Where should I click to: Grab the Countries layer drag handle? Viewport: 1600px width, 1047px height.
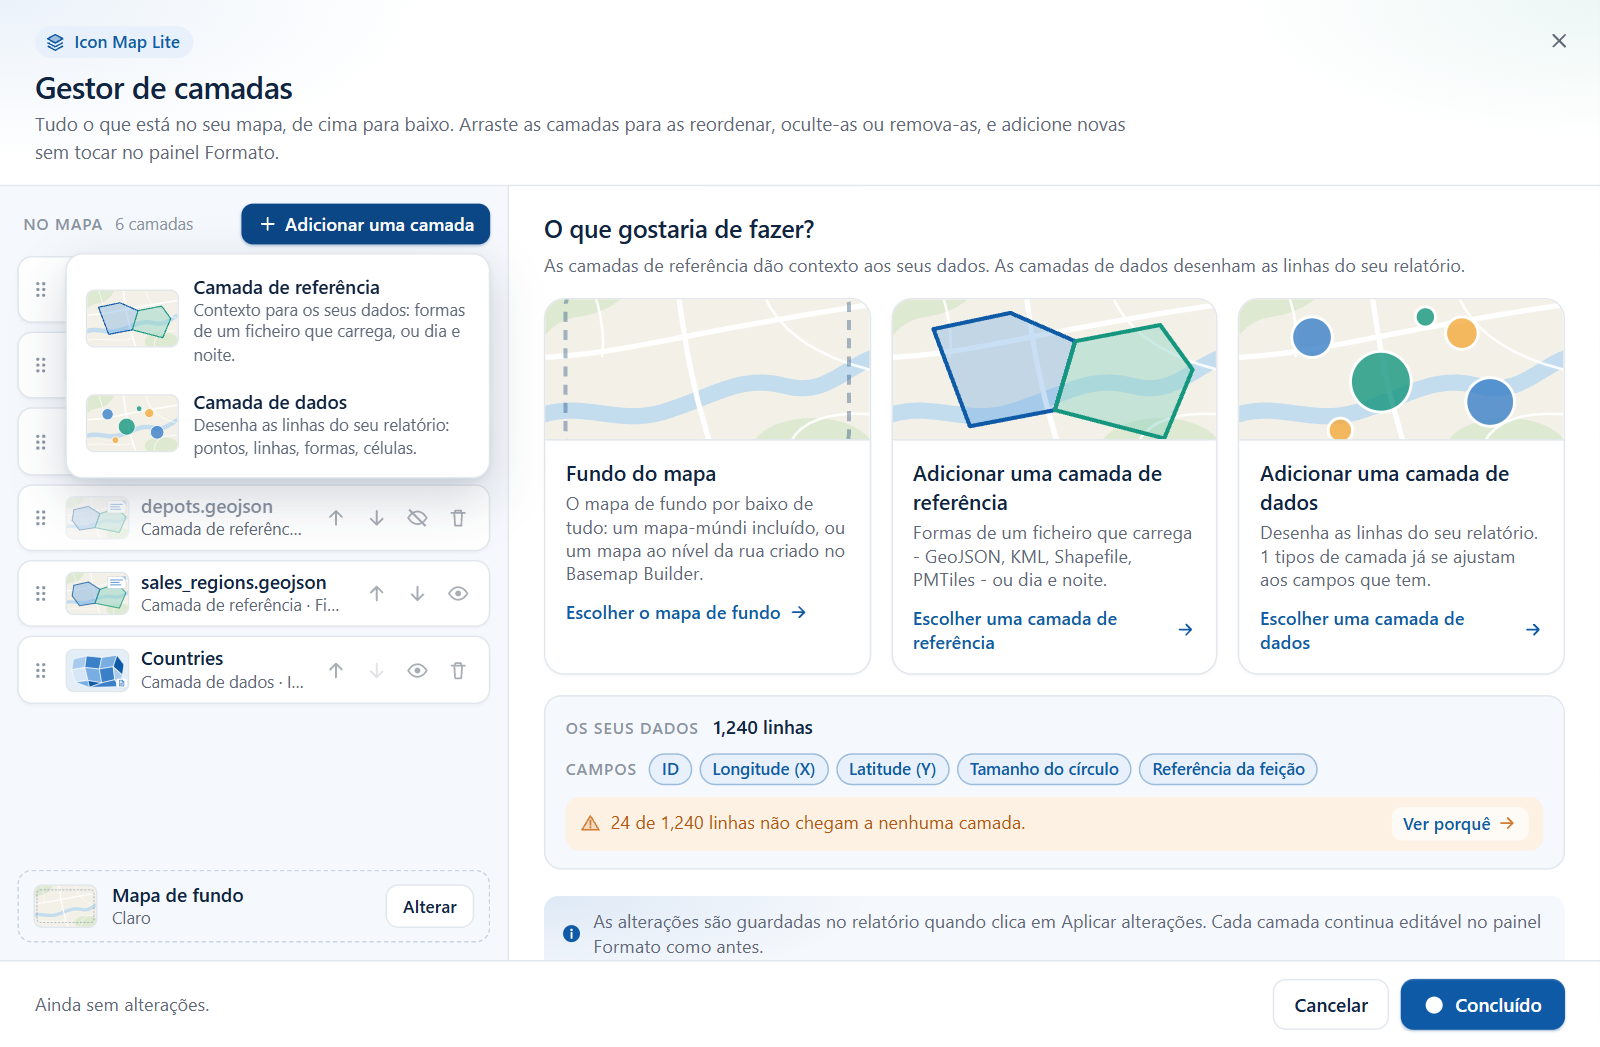coord(41,671)
